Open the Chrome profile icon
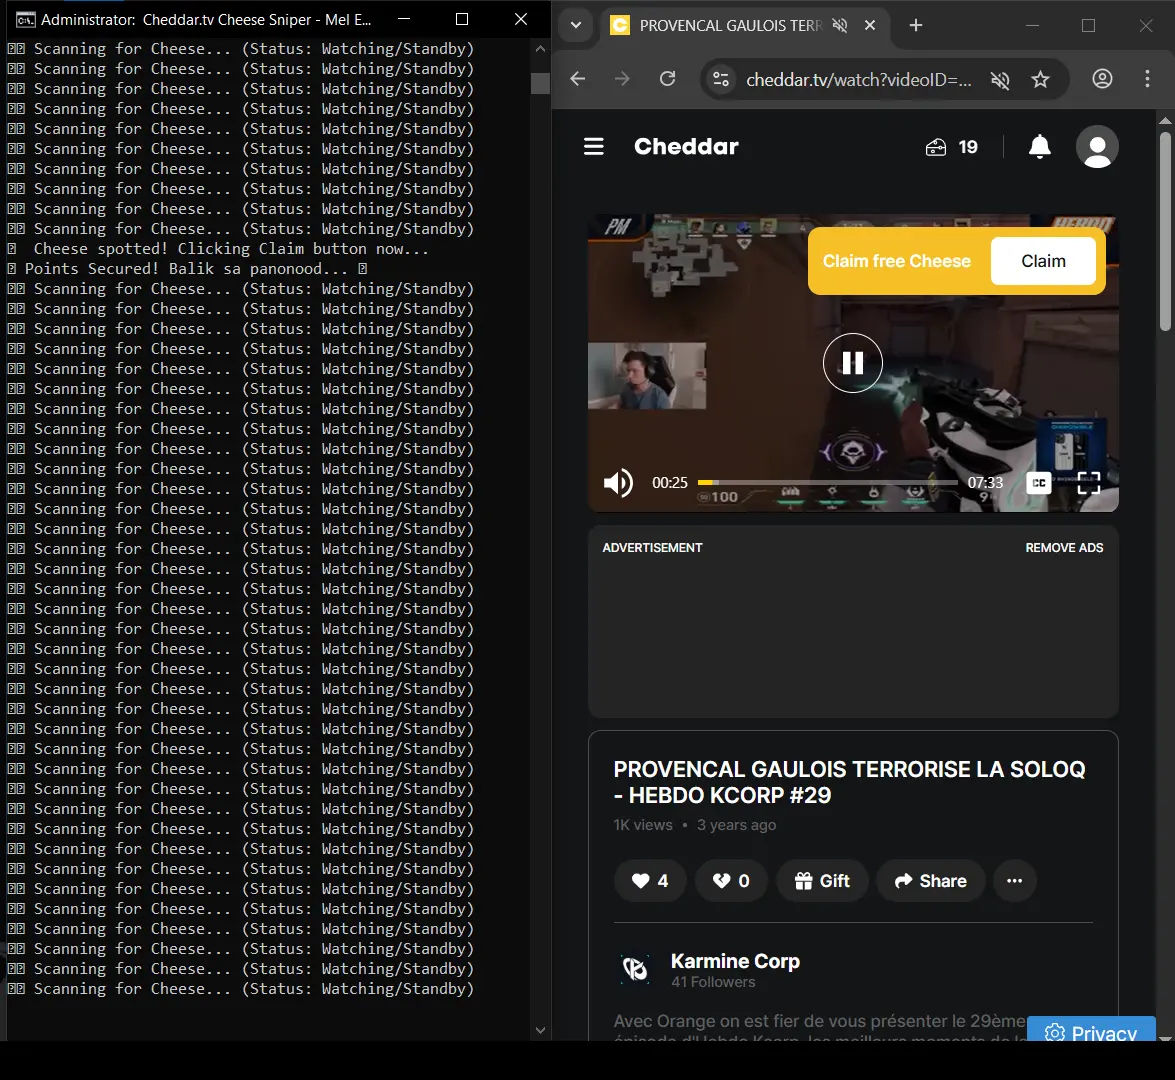Image resolution: width=1175 pixels, height=1080 pixels. click(1102, 79)
